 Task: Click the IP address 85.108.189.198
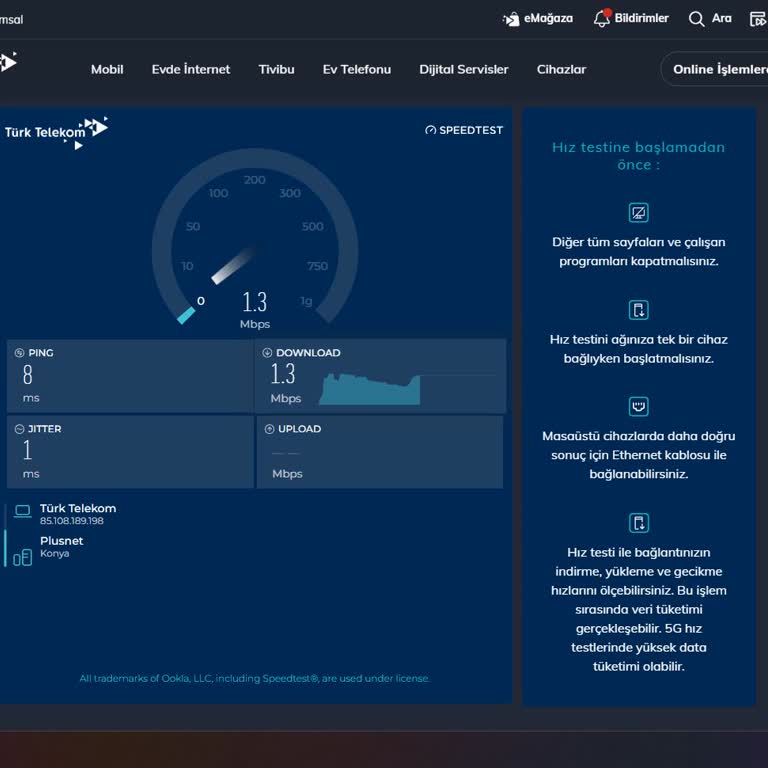pos(72,521)
